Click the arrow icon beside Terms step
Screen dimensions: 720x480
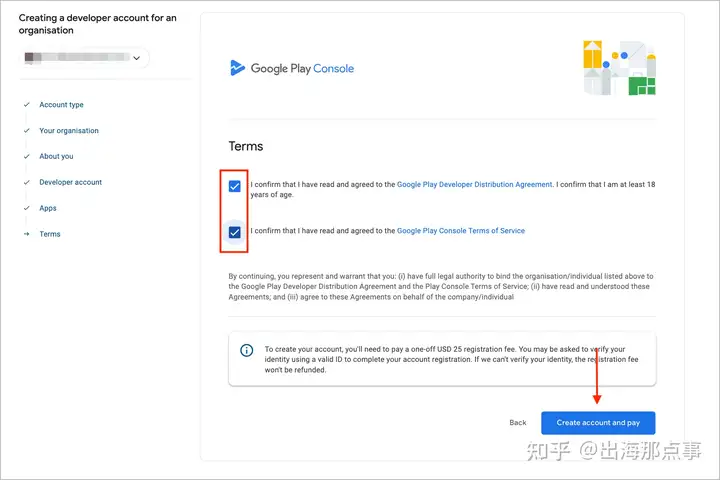(x=27, y=234)
